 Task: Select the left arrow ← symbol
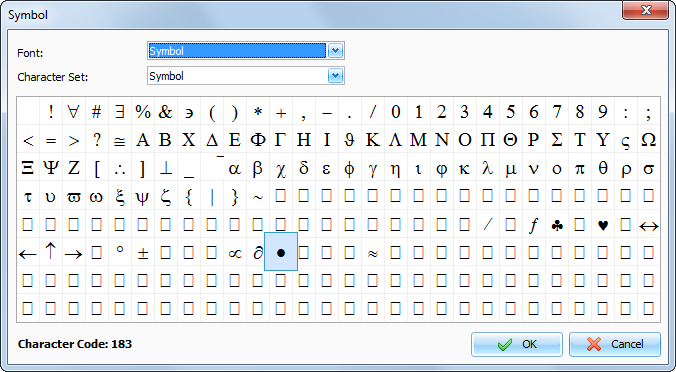coord(28,253)
